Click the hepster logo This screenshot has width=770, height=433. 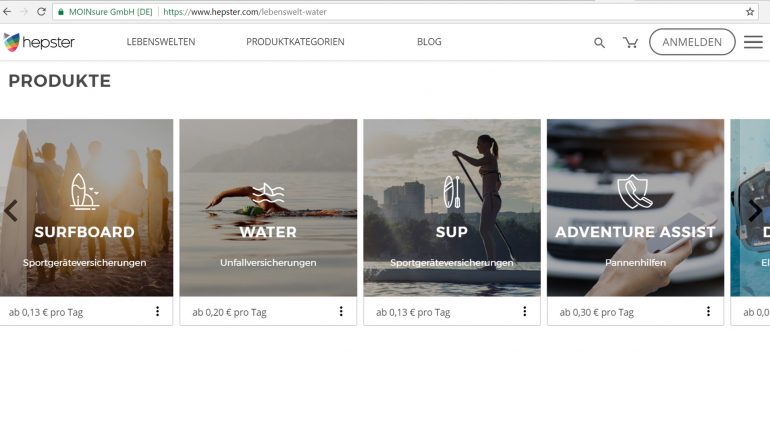coord(39,42)
